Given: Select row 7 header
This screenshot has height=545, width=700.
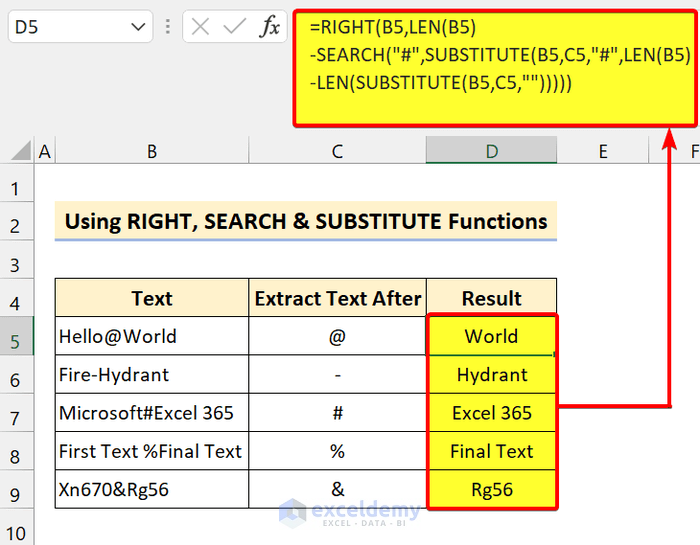Looking at the screenshot, I should 17,413.
